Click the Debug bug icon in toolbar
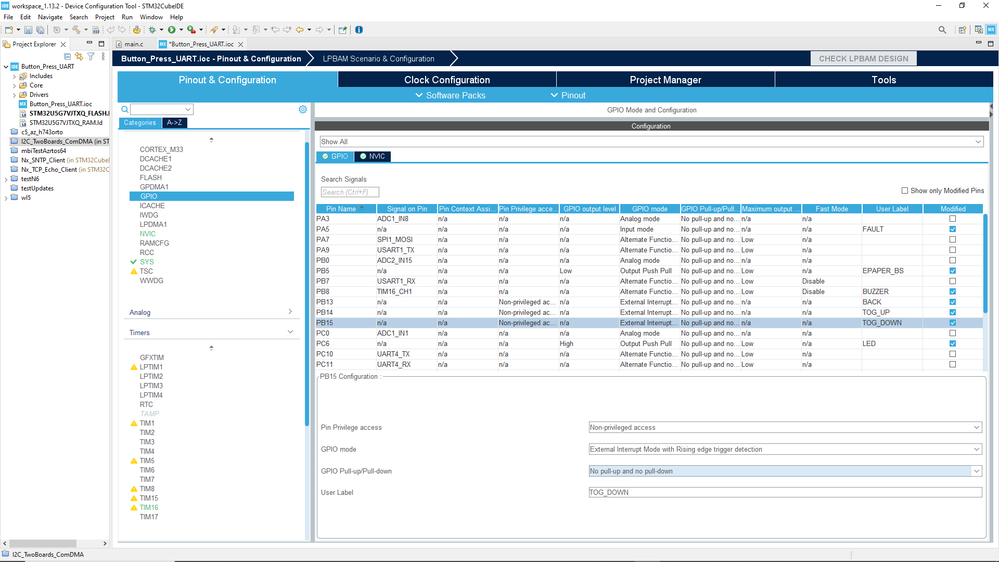Screen dimensions: 999x562 (152, 30)
